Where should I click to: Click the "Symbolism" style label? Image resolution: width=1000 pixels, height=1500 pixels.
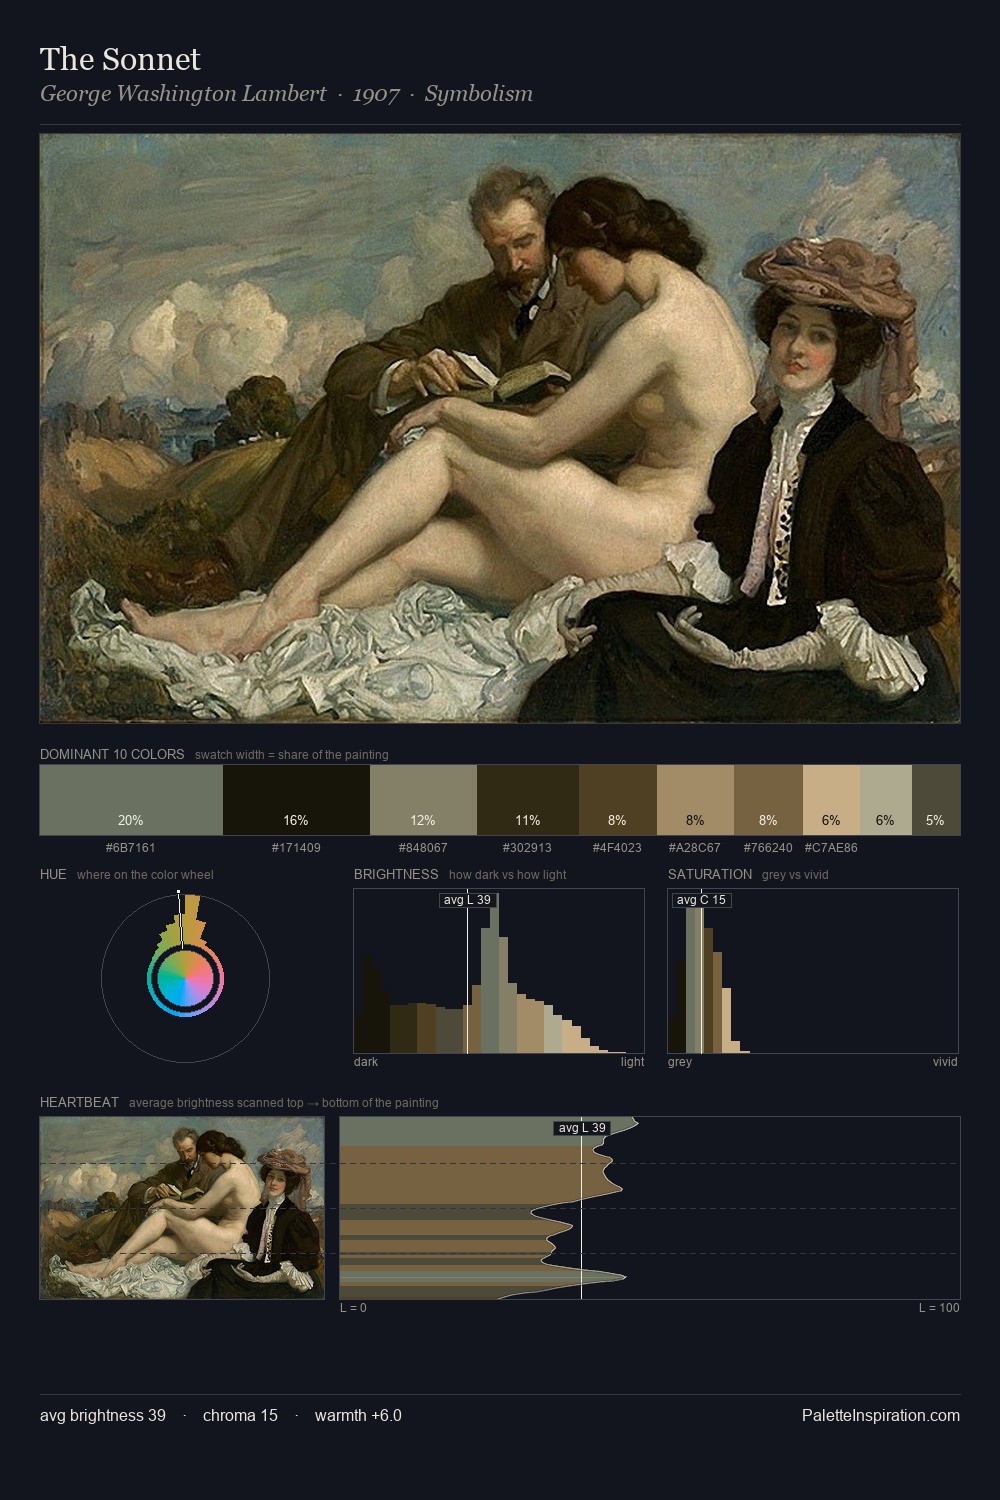pyautogui.click(x=478, y=94)
